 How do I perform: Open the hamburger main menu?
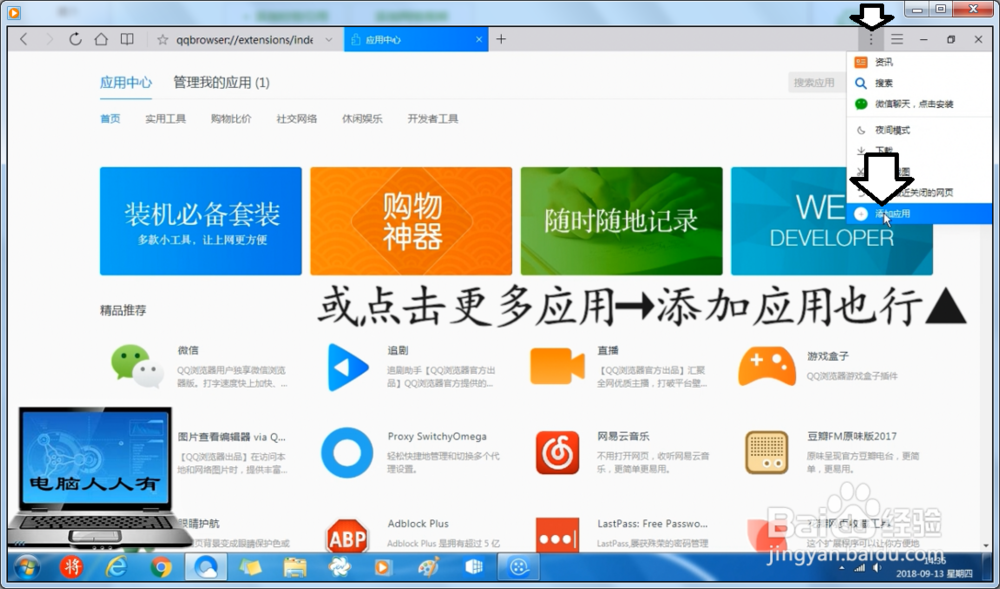pyautogui.click(x=897, y=40)
